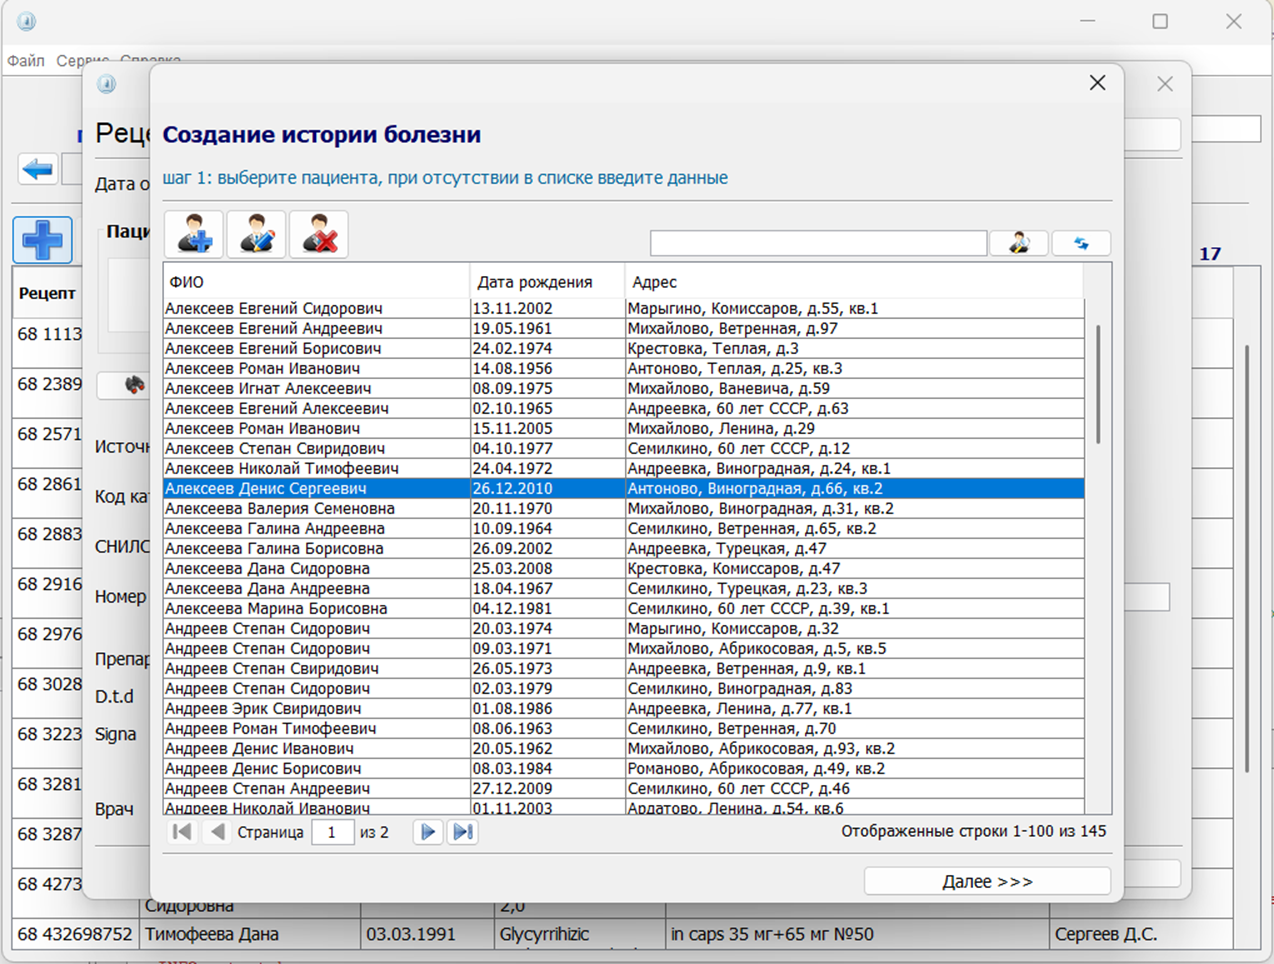Viewport: 1274px width, 964px height.
Task: Click the blue plus add recipe icon
Action: (x=42, y=240)
